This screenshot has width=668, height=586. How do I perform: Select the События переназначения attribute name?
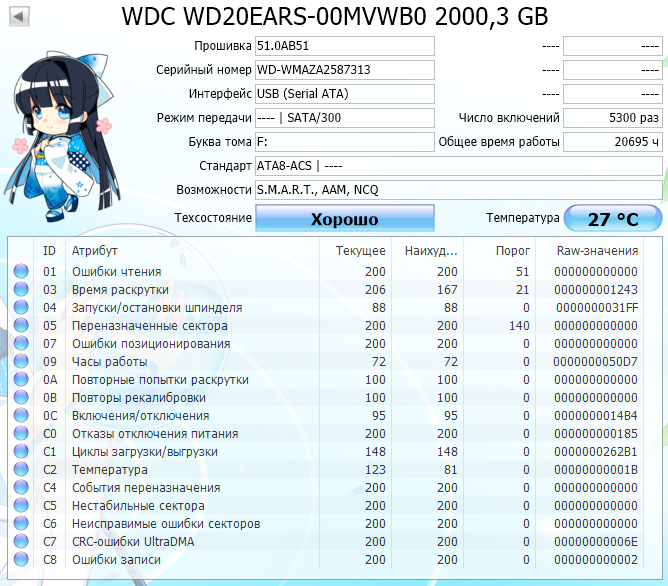[x=146, y=488]
